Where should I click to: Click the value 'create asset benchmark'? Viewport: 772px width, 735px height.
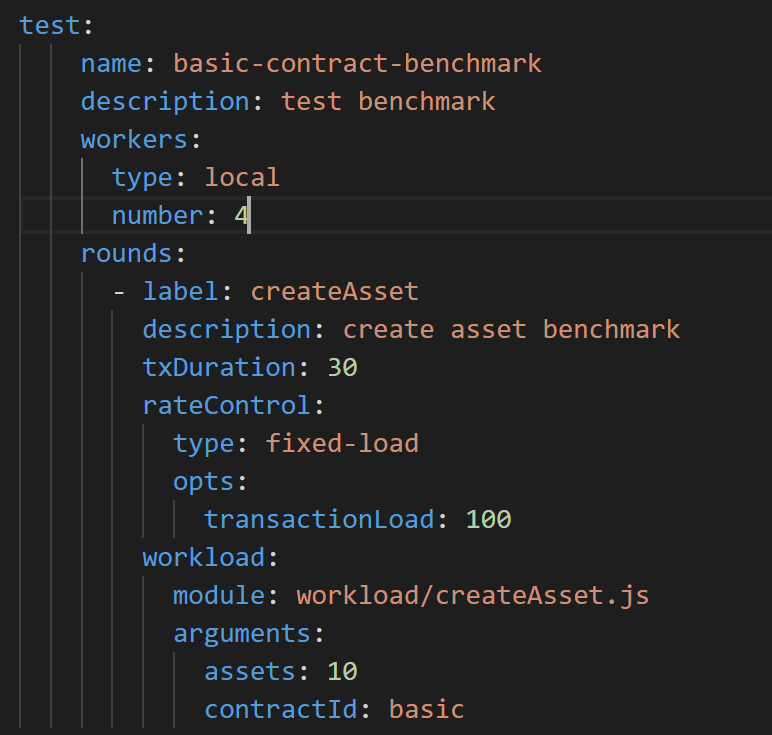[x=512, y=329]
